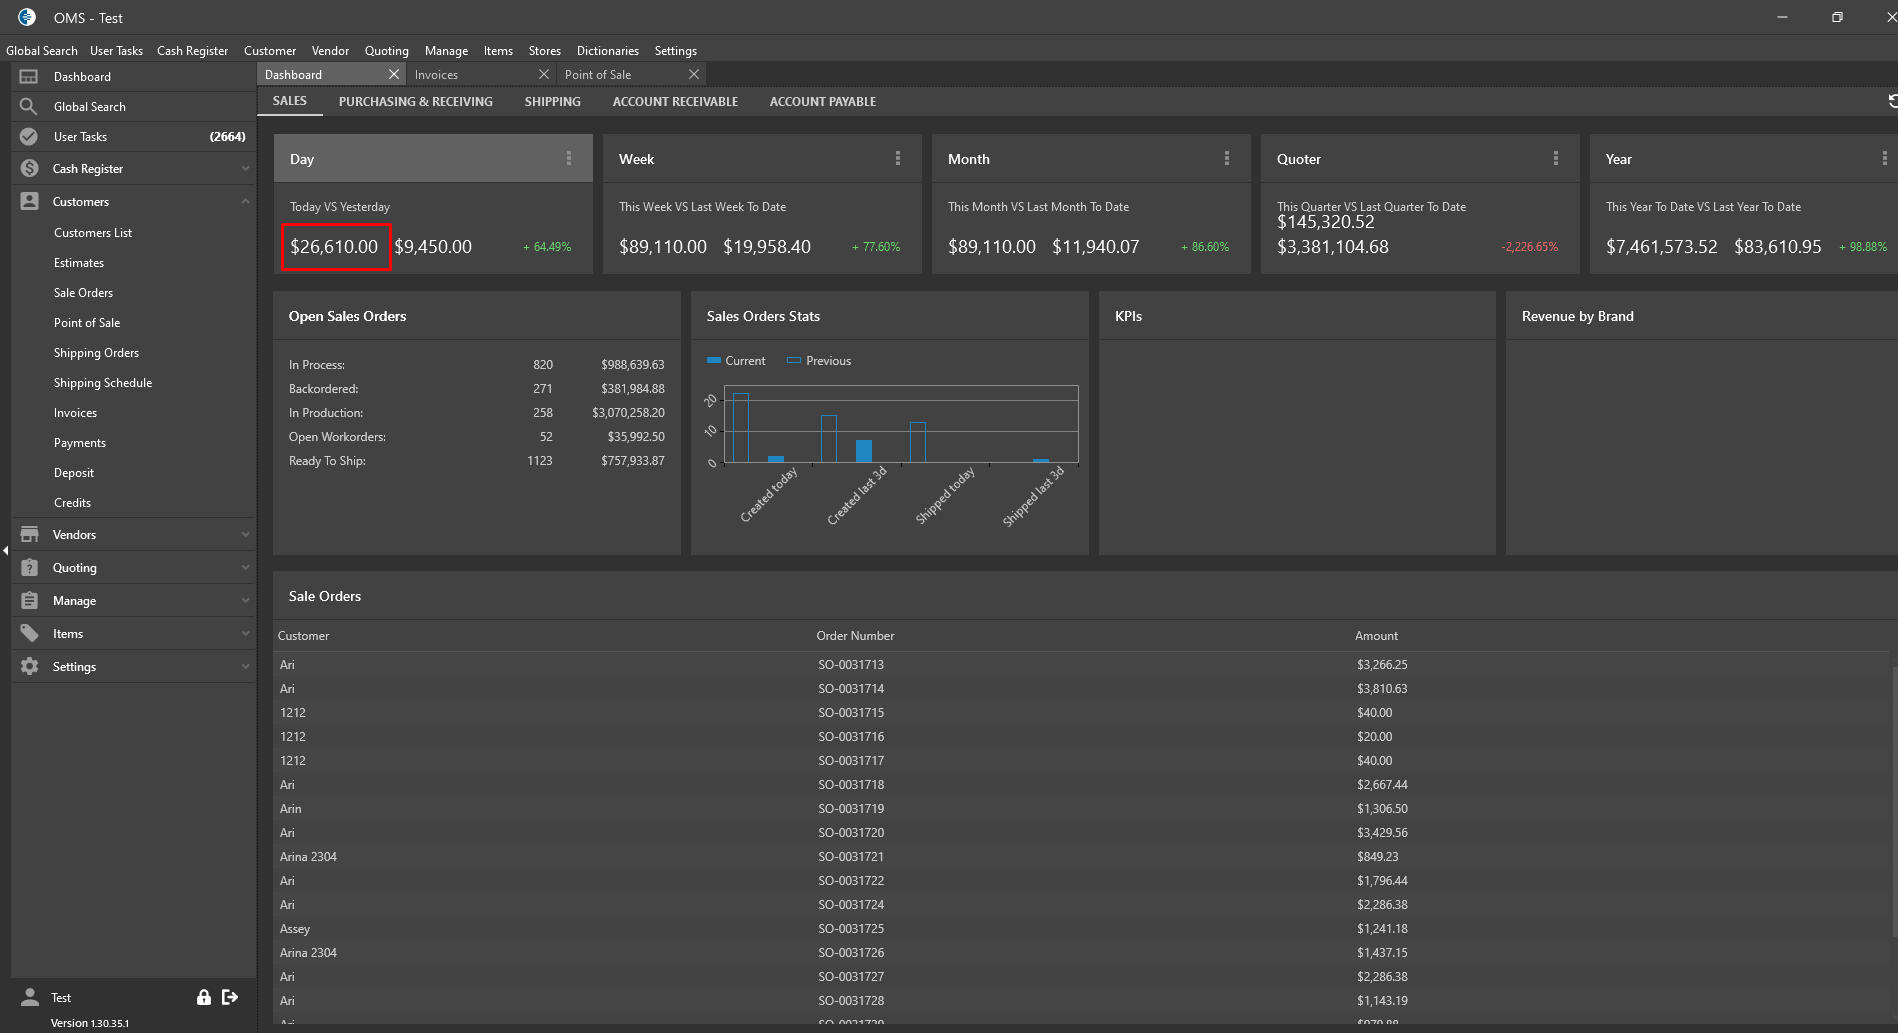Switch to the Shipping dashboard tab
The image size is (1898, 1033).
(552, 102)
